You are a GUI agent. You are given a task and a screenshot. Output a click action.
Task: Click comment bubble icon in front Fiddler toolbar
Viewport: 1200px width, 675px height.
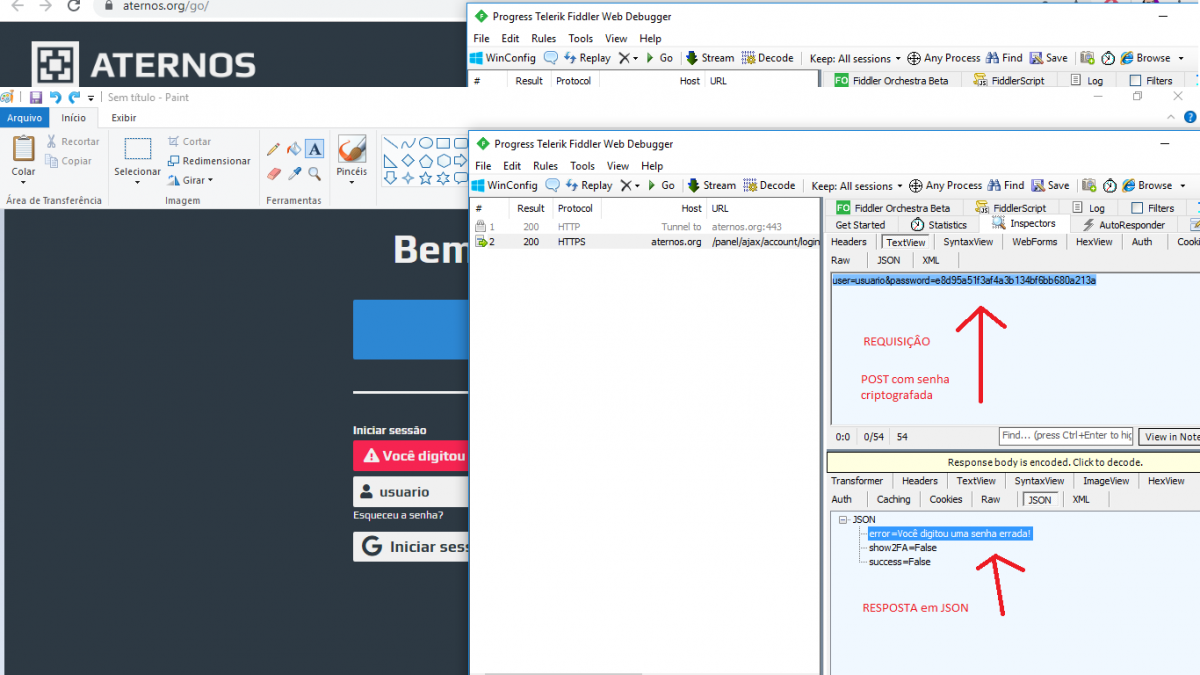click(x=553, y=185)
